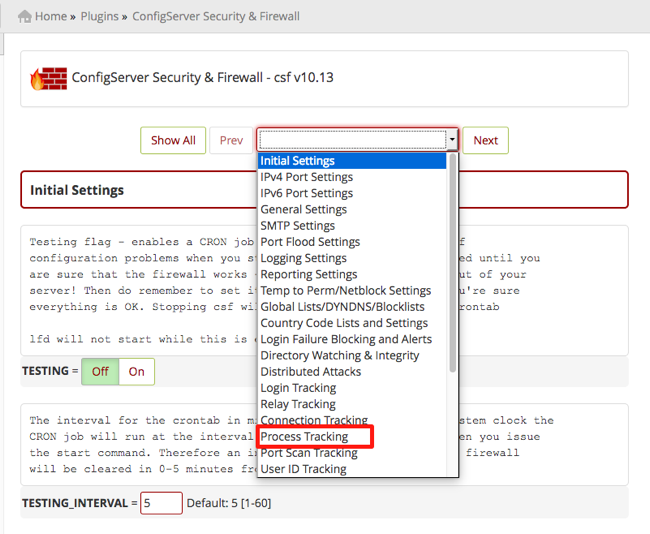Click the Next button

[x=485, y=141]
